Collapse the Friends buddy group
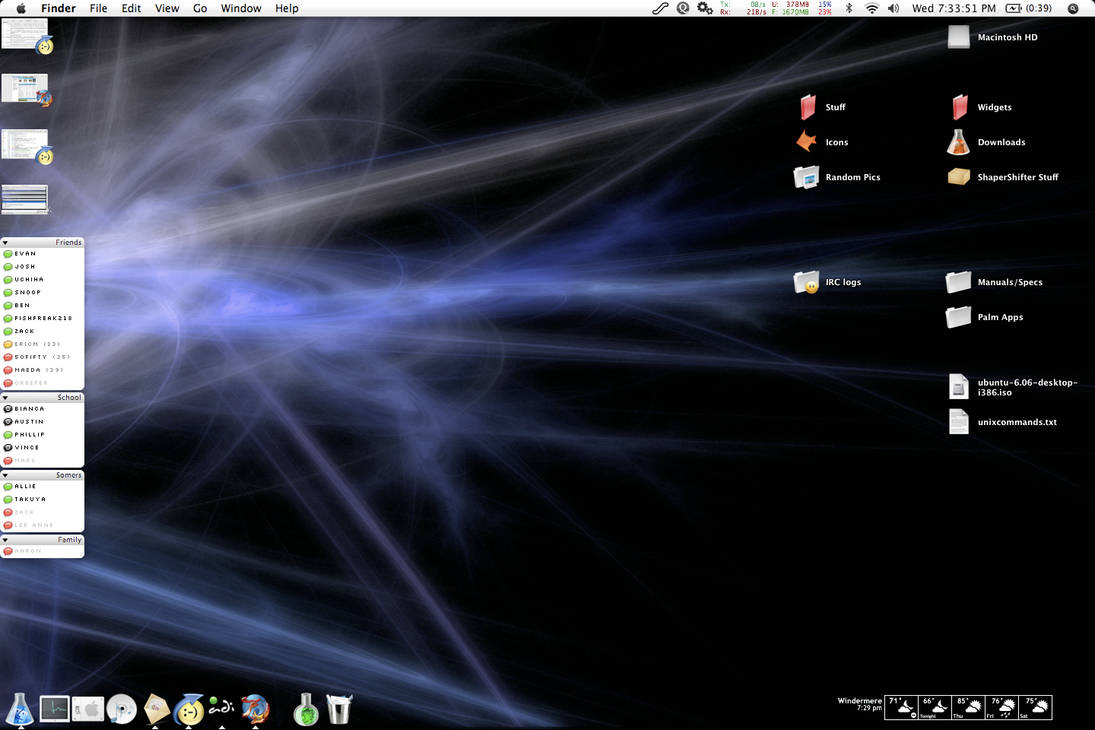This screenshot has height=730, width=1095. tap(8, 241)
